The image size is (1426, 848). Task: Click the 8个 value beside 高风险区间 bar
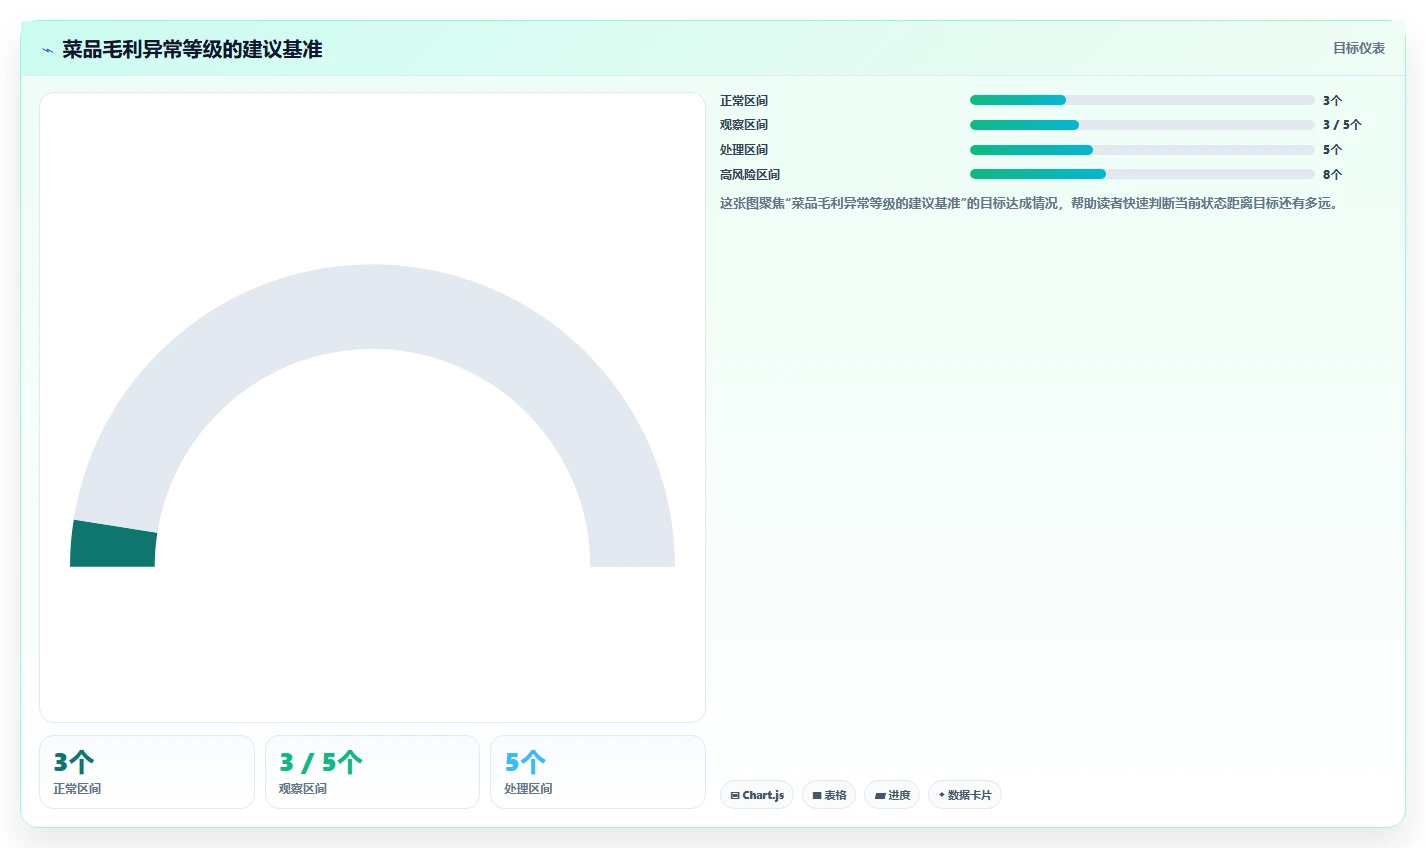point(1332,175)
